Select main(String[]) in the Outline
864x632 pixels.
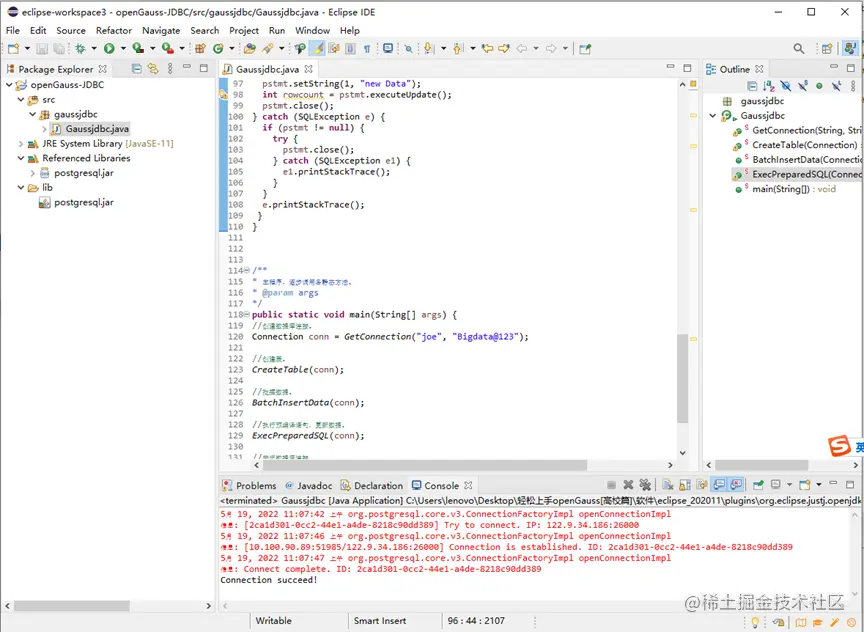[x=779, y=188]
